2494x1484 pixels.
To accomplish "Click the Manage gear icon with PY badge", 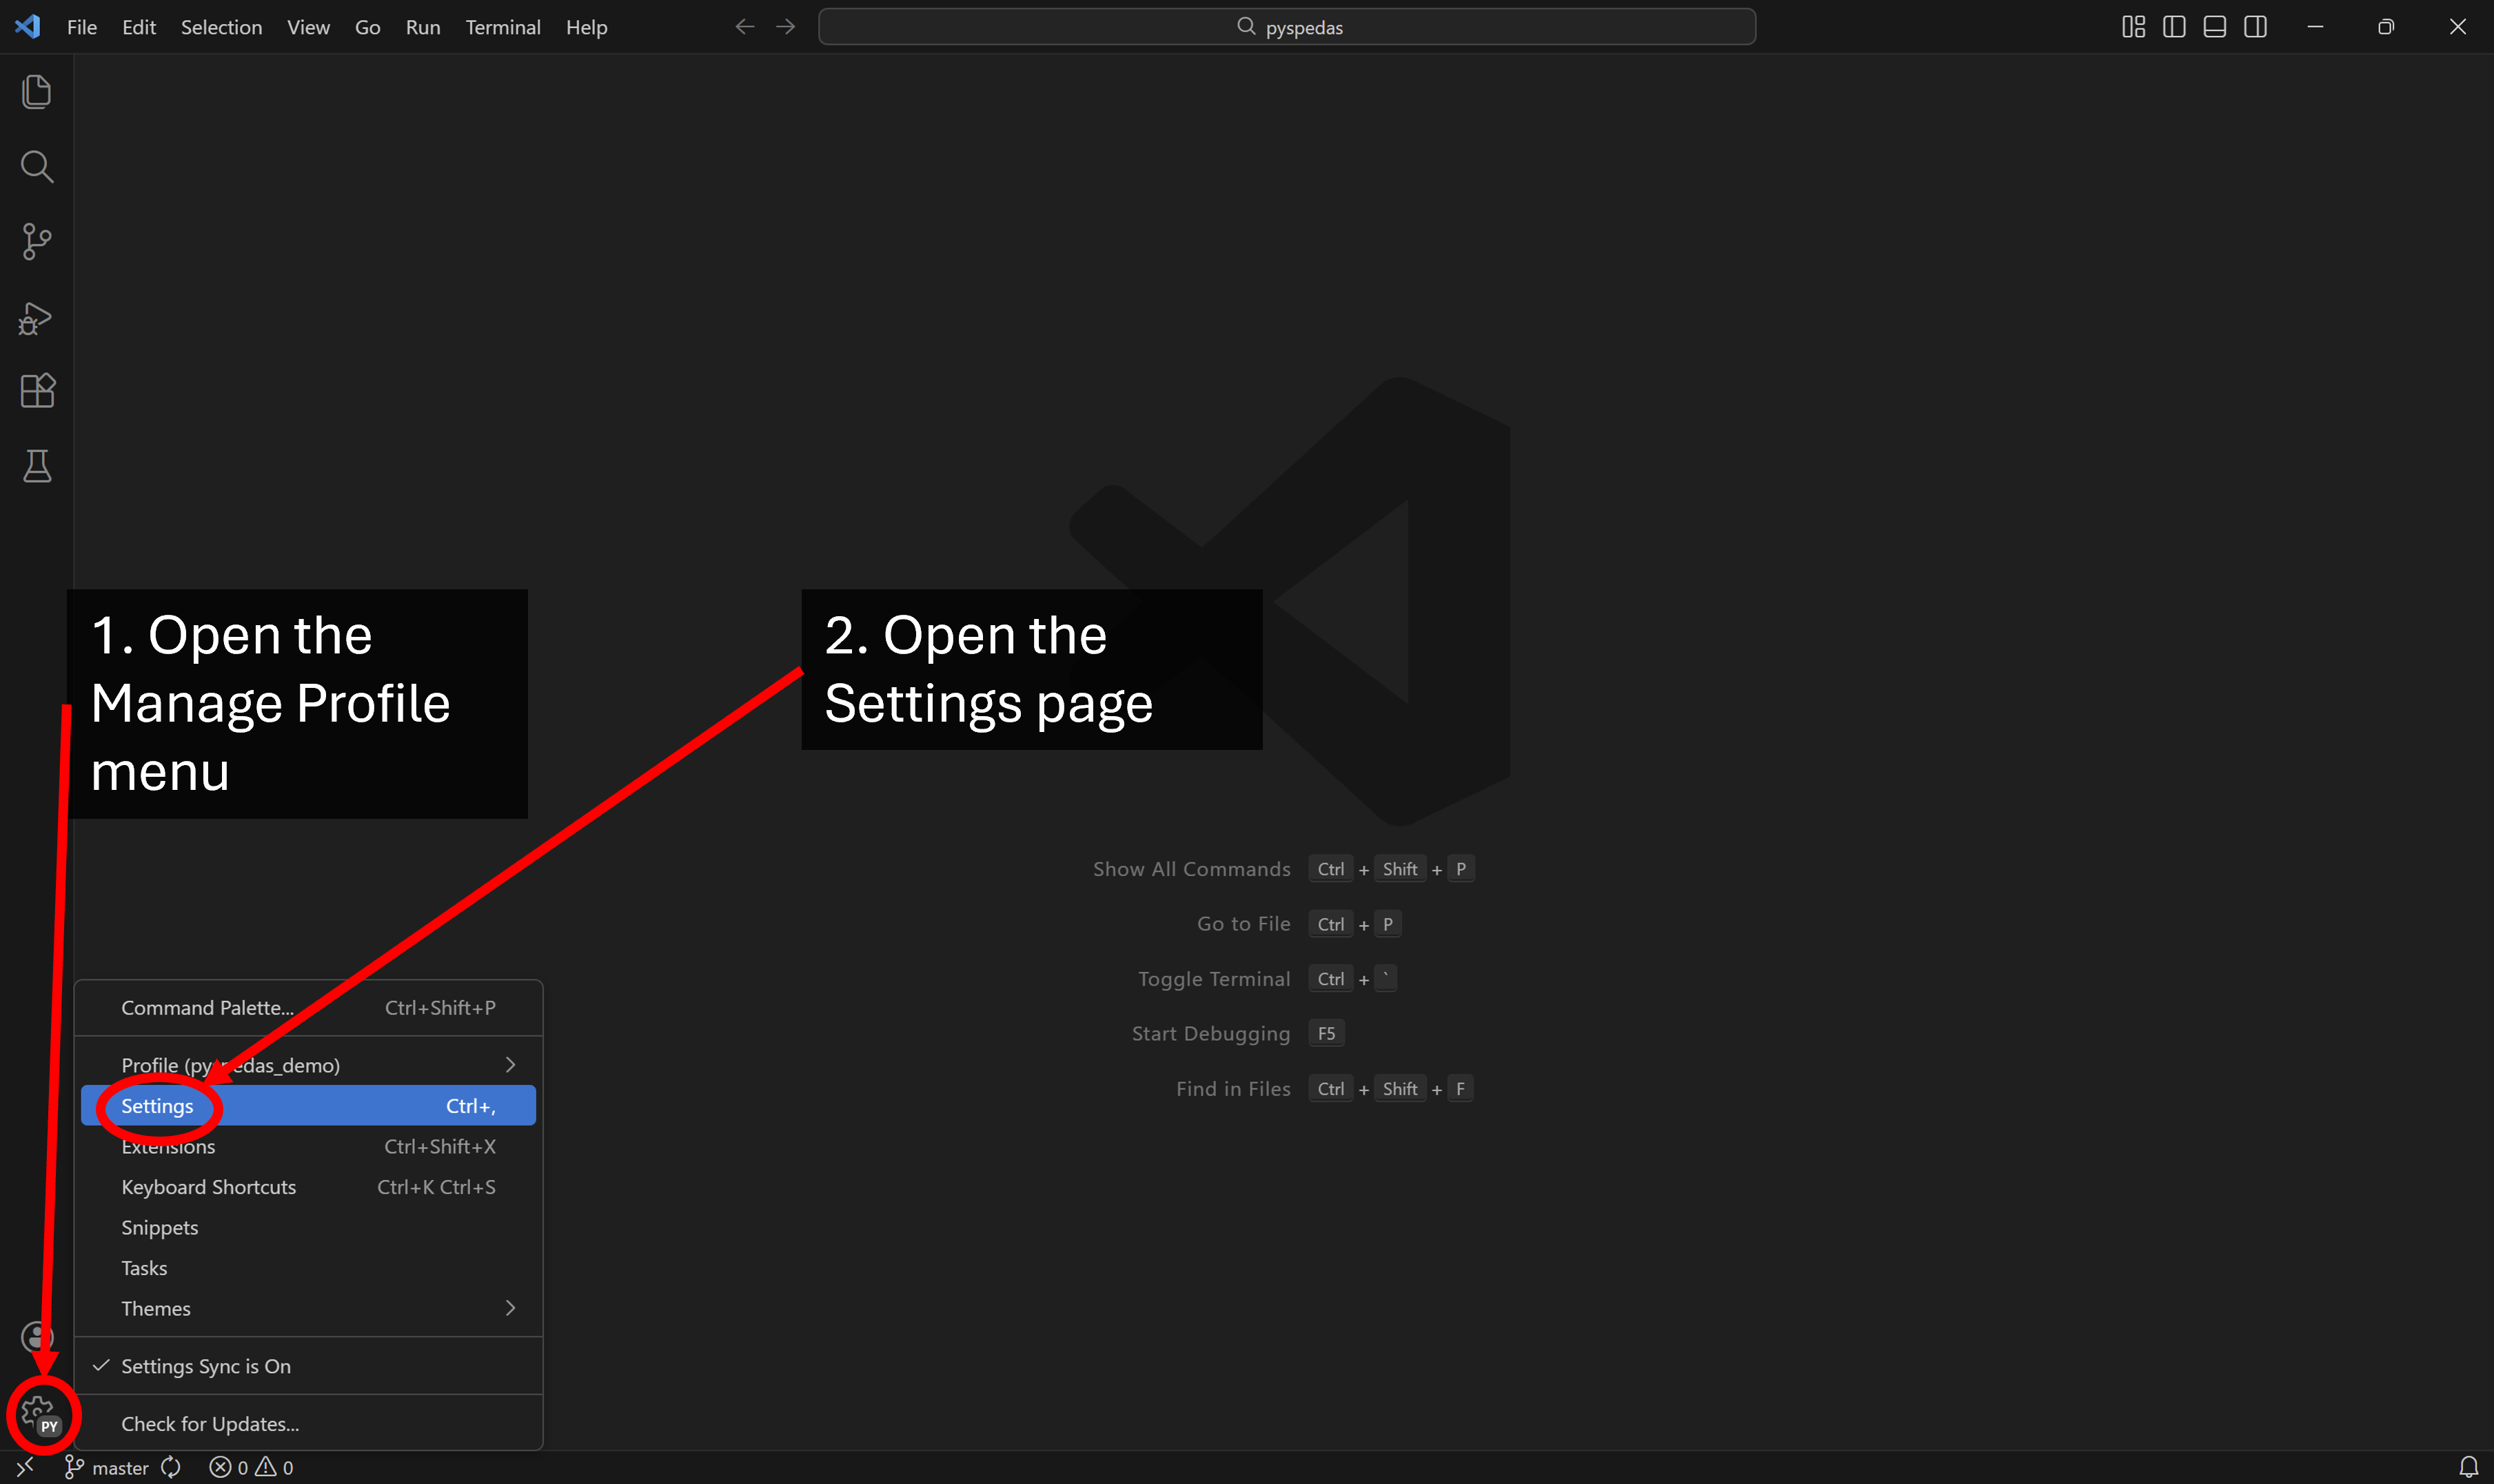I will pos(41,1415).
